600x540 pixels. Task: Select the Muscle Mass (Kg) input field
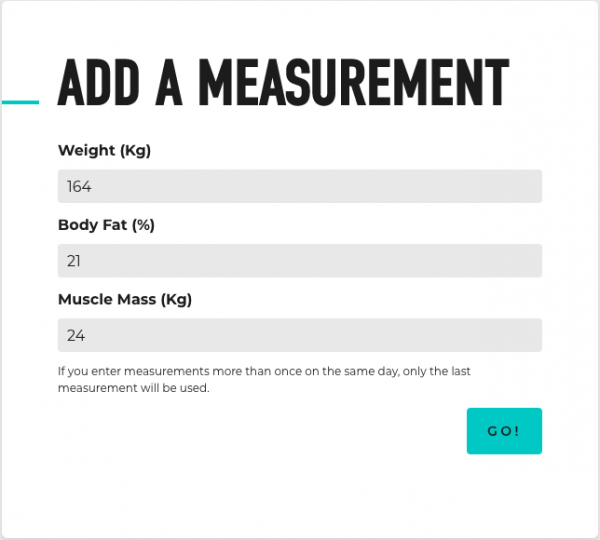pos(300,335)
